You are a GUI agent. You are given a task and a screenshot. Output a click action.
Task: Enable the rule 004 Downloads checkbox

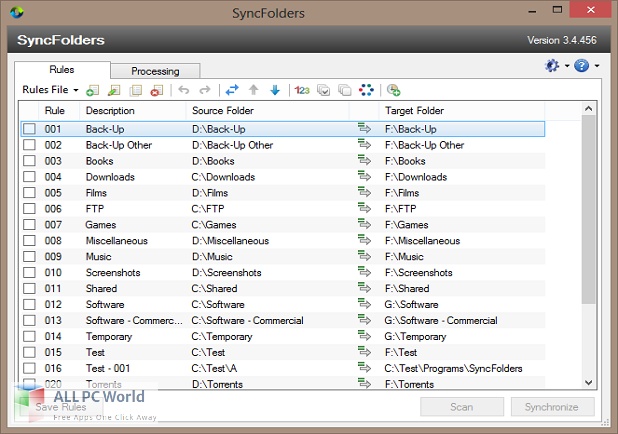click(29, 177)
